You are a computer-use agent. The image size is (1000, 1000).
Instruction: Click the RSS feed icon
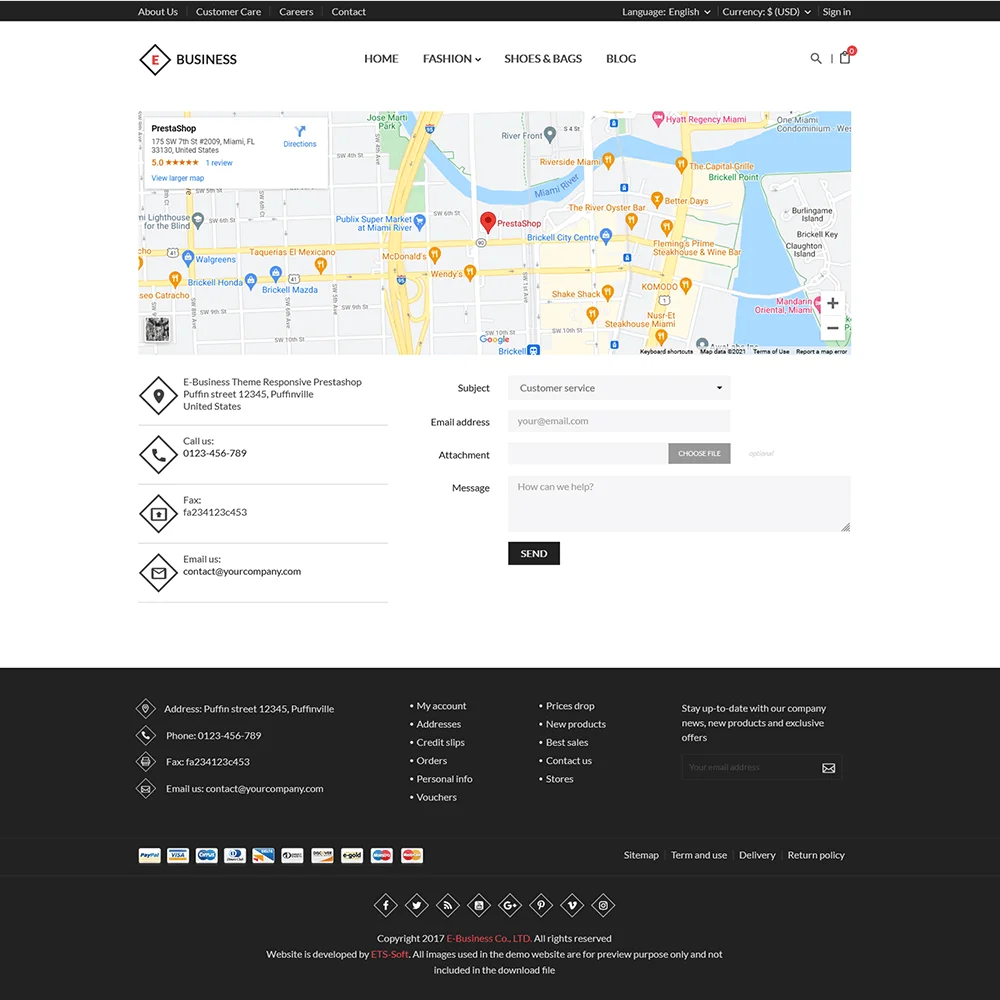coord(448,906)
